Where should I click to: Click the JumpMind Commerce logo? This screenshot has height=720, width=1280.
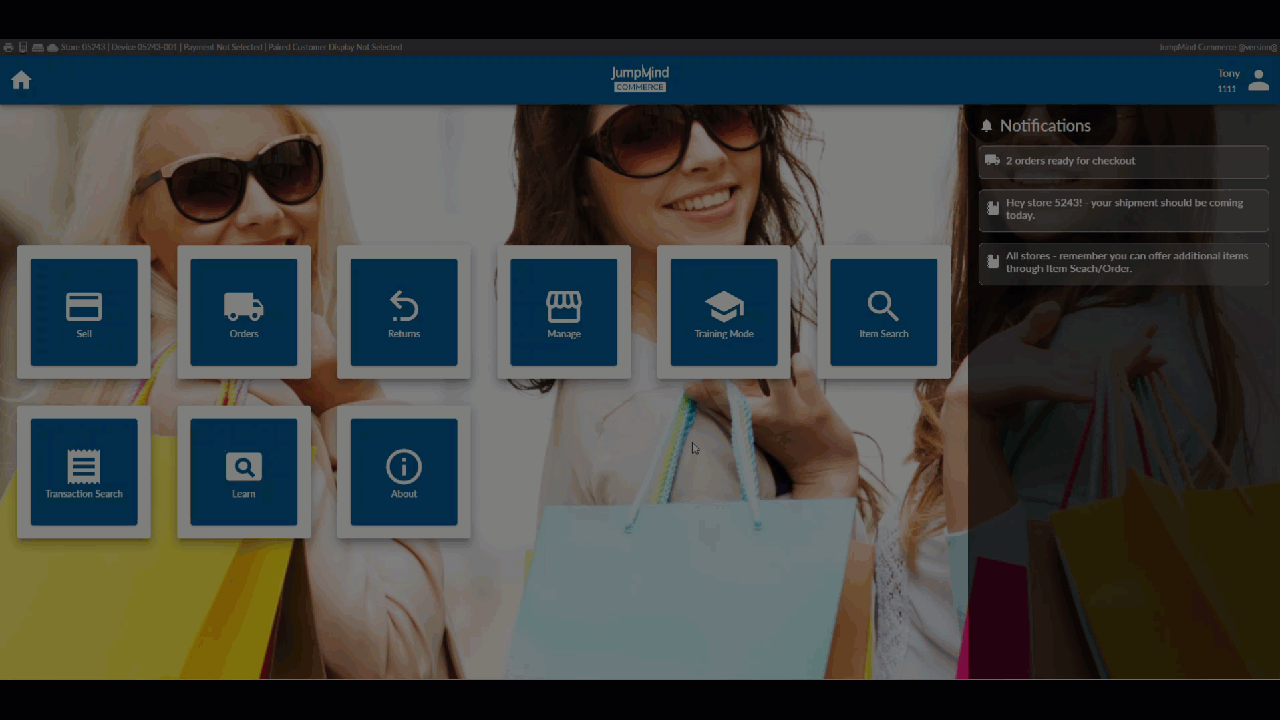tap(640, 79)
